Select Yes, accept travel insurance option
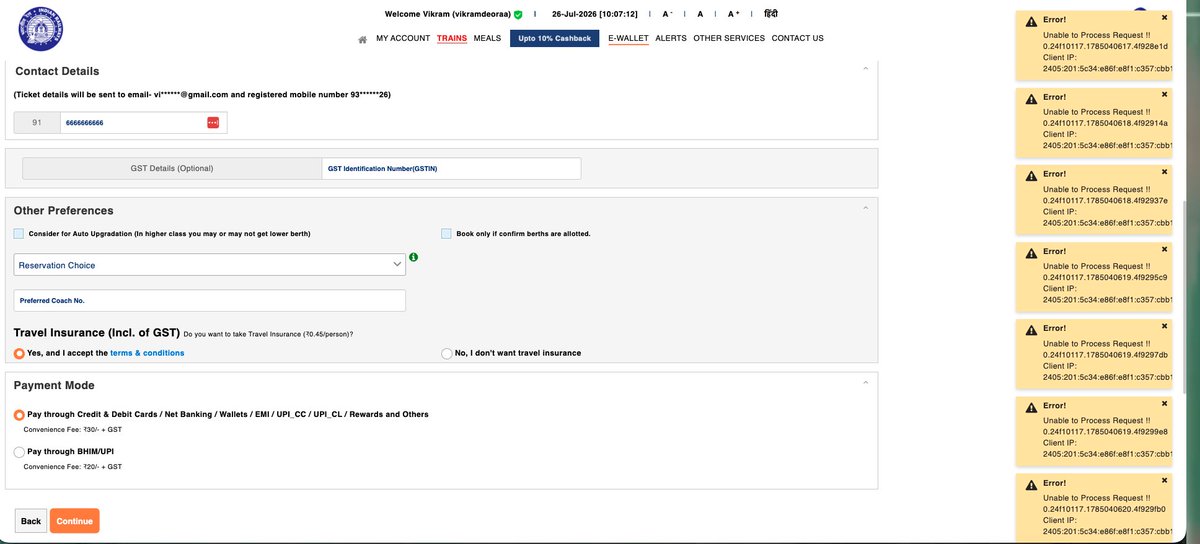 [x=19, y=353]
